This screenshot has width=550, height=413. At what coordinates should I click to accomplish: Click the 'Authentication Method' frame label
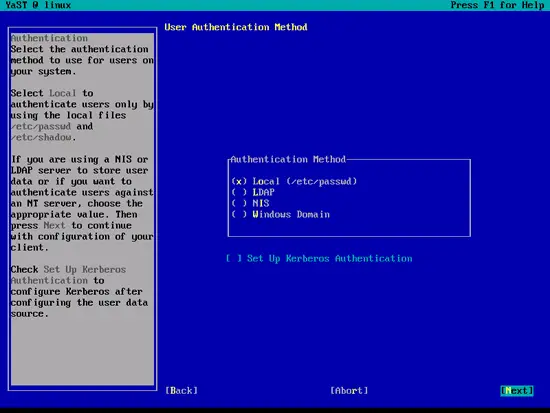click(x=288, y=159)
